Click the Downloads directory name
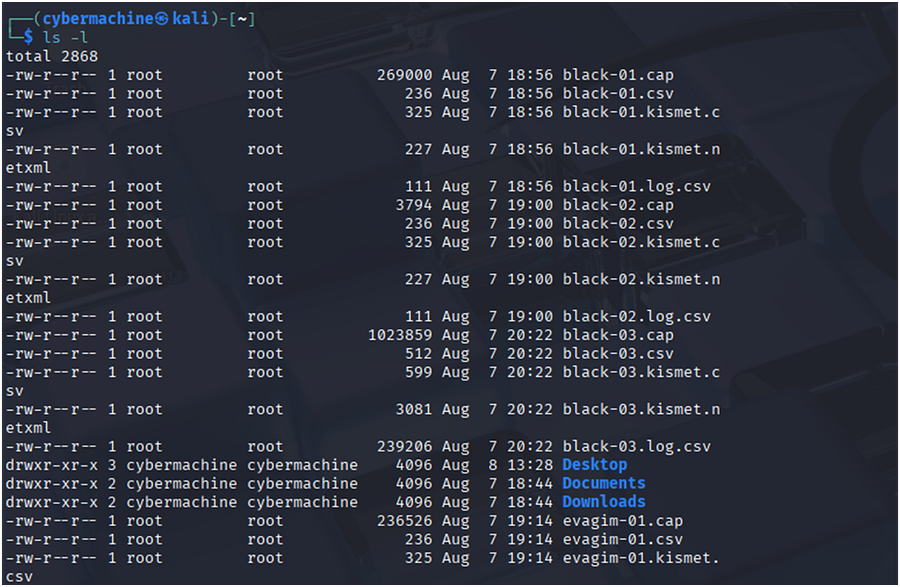The width and height of the screenshot is (900, 587). (603, 502)
